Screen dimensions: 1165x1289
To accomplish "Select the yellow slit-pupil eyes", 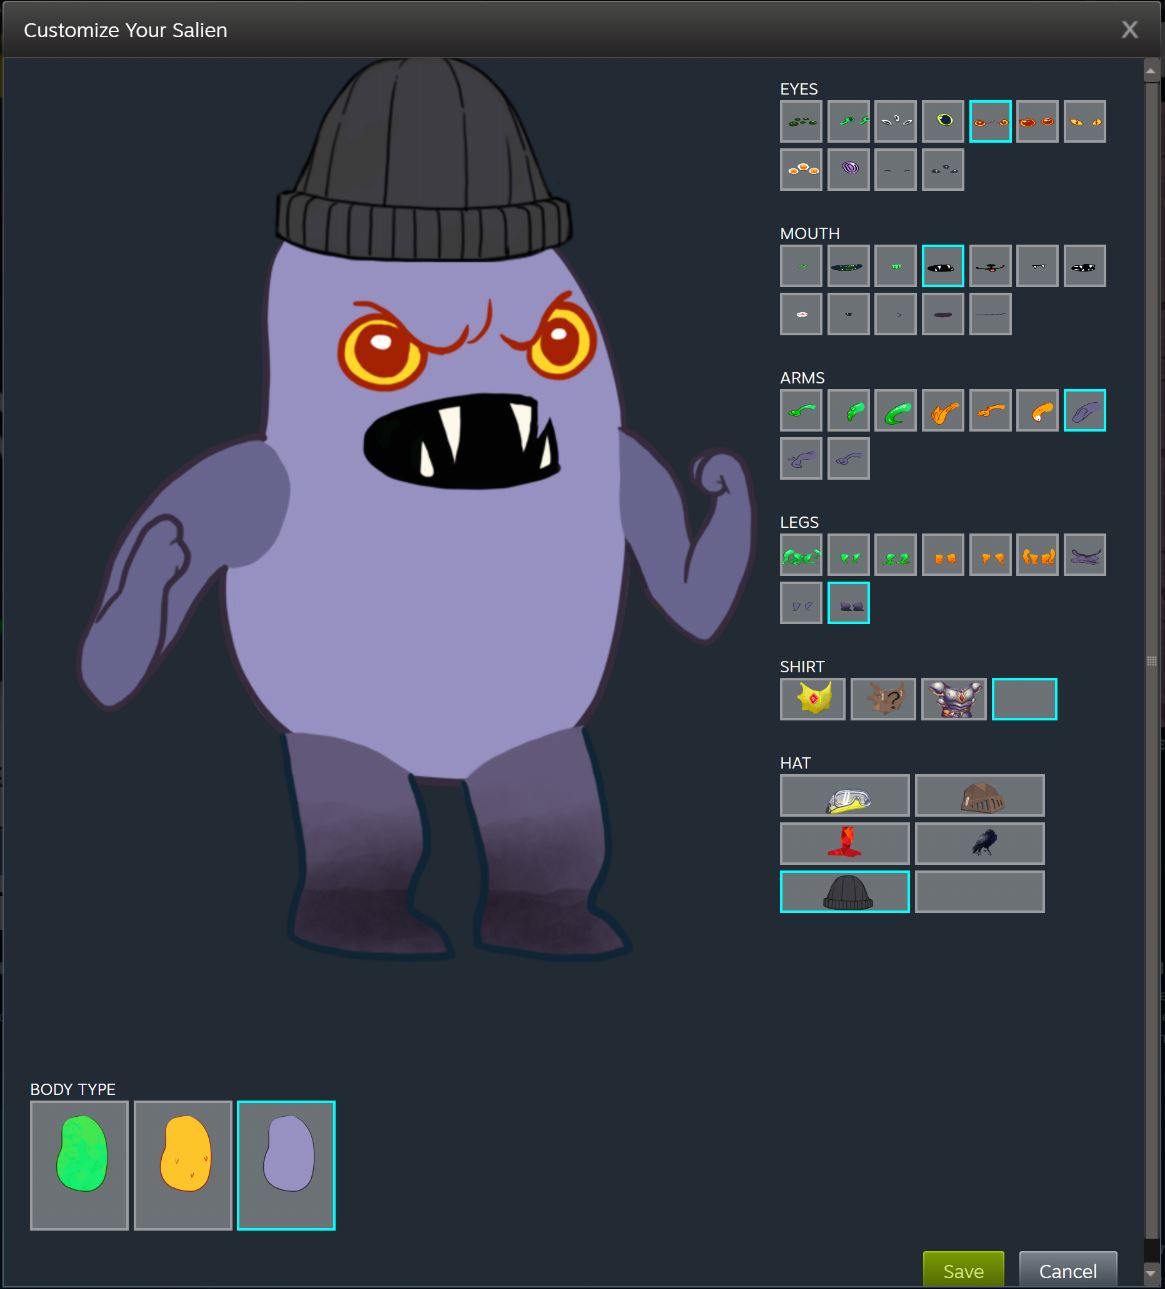I will [x=1085, y=122].
